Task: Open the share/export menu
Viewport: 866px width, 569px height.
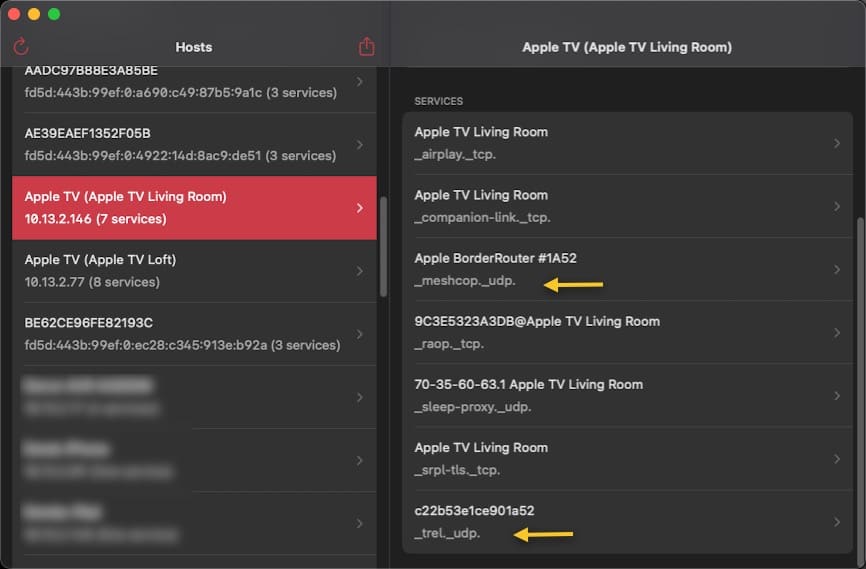Action: click(x=367, y=46)
